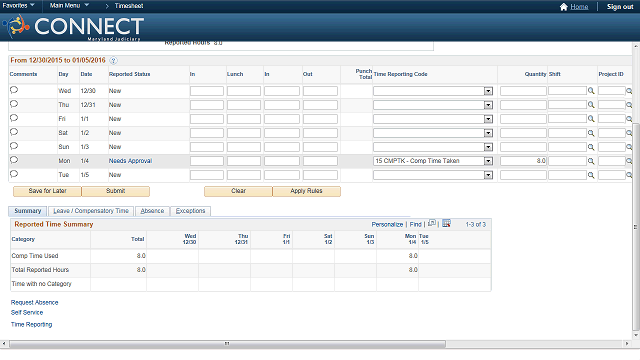Click Shift lookup magnifier in Tue 1/5 row
The image size is (640, 360).
click(x=591, y=175)
